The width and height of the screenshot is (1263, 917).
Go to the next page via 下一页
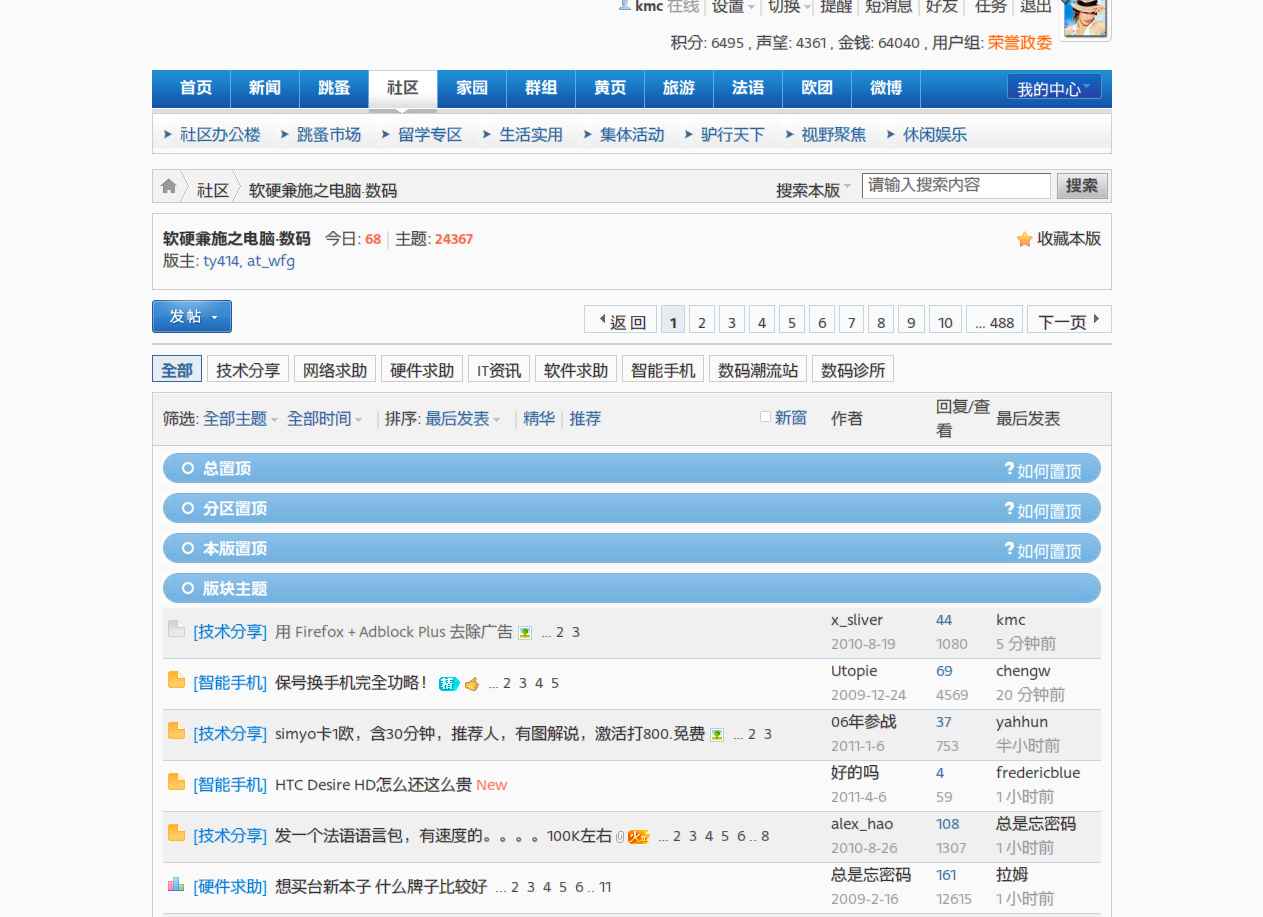[1068, 321]
